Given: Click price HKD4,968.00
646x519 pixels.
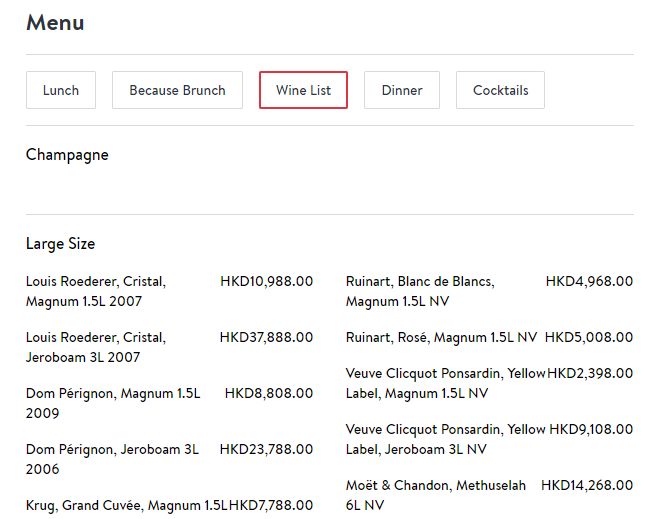Looking at the screenshot, I should click(590, 281).
